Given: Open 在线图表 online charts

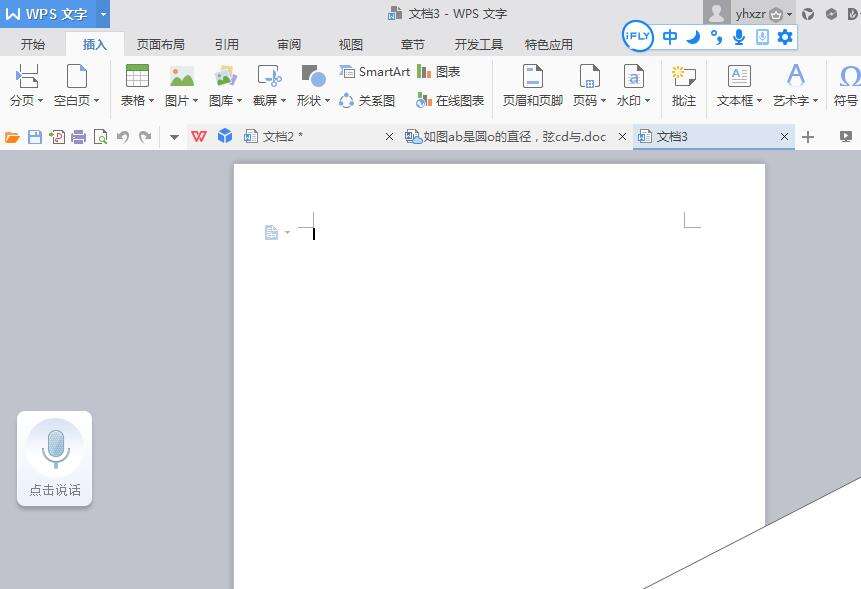Looking at the screenshot, I should click(450, 100).
